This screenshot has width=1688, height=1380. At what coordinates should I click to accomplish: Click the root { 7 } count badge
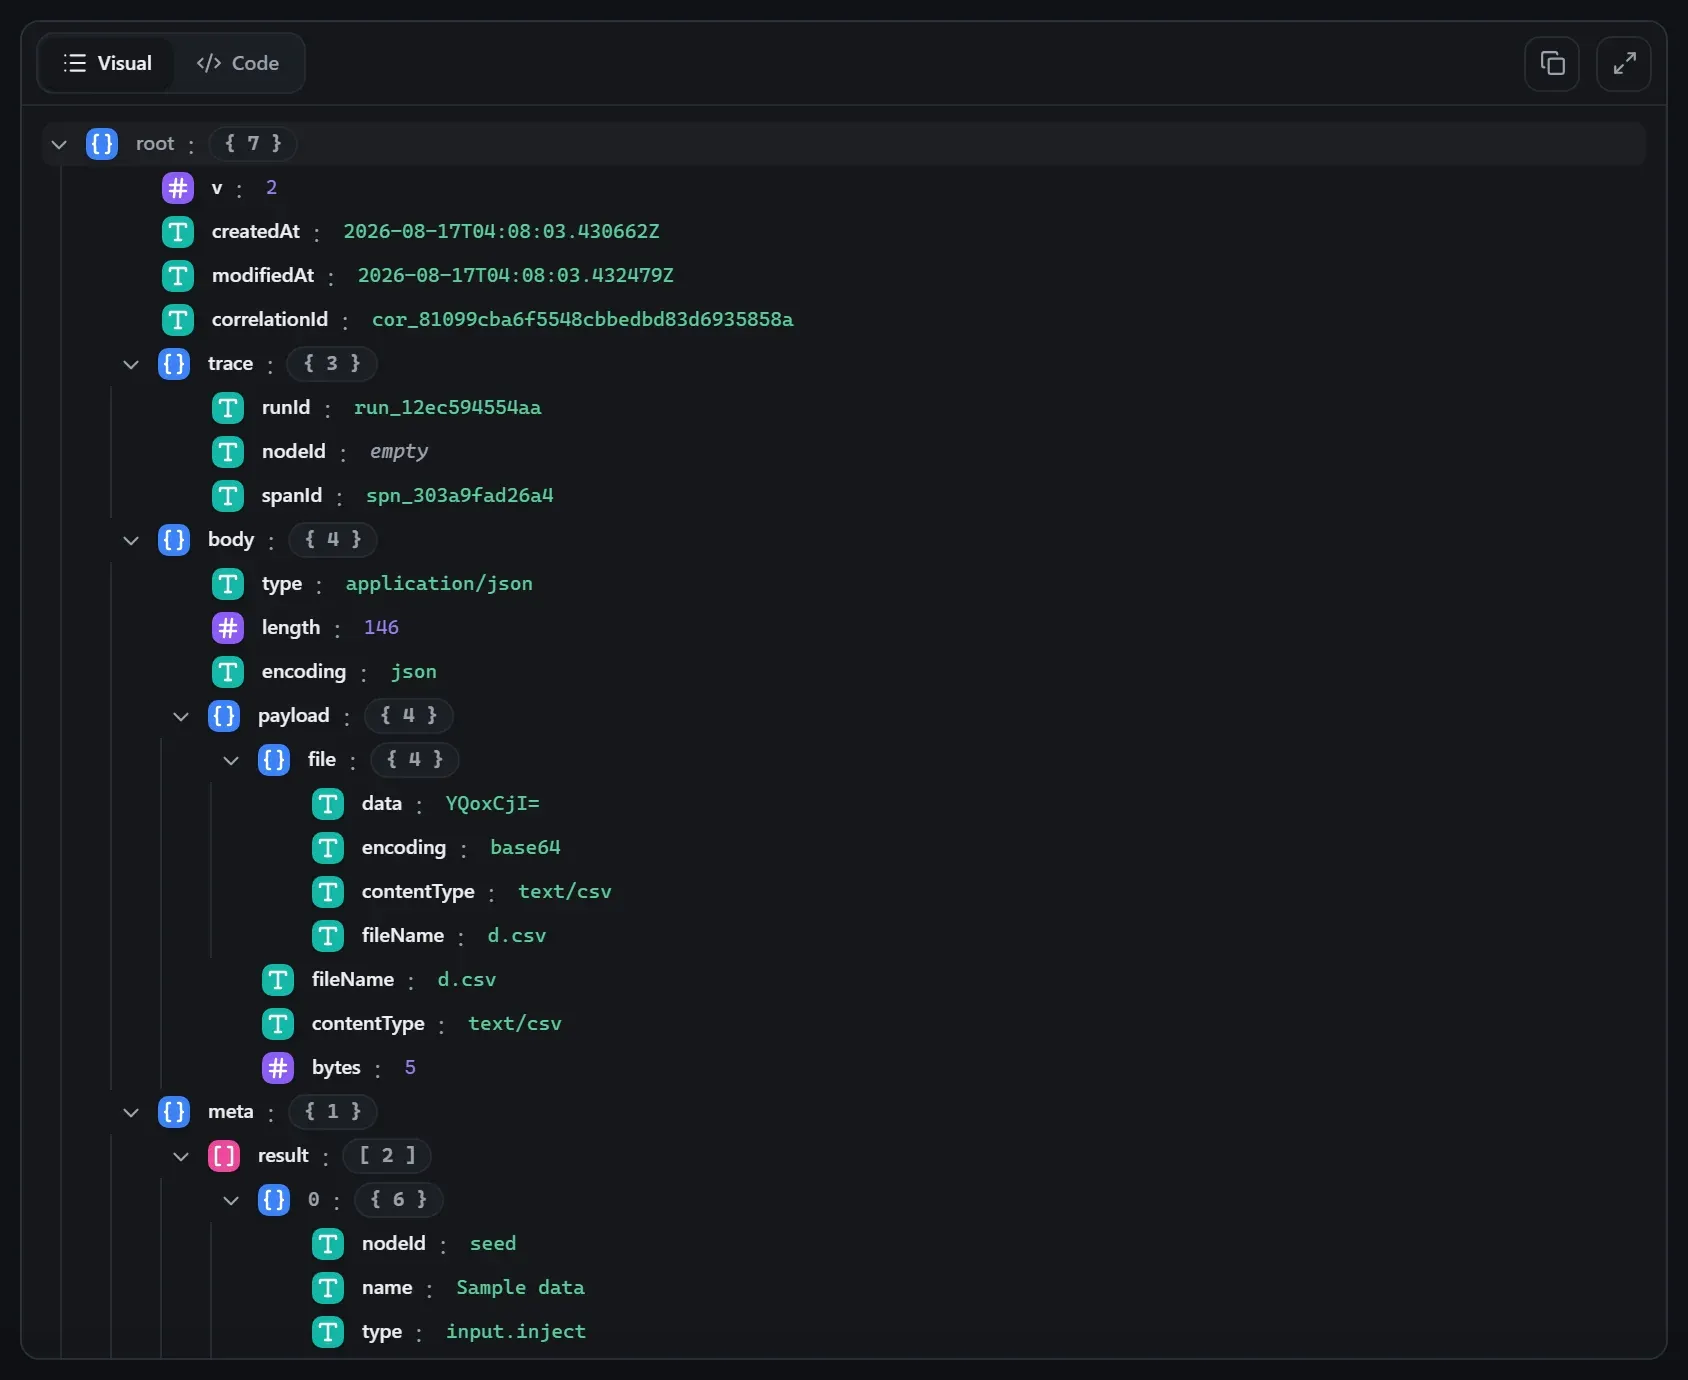click(x=253, y=144)
